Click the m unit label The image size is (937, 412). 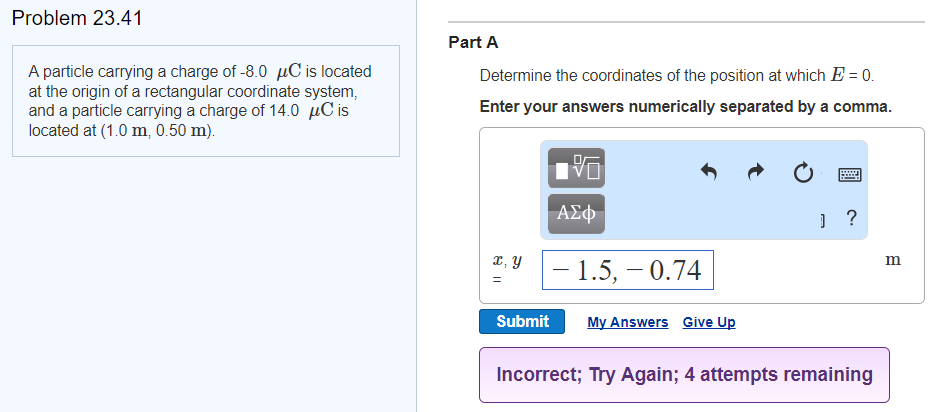[x=893, y=260]
